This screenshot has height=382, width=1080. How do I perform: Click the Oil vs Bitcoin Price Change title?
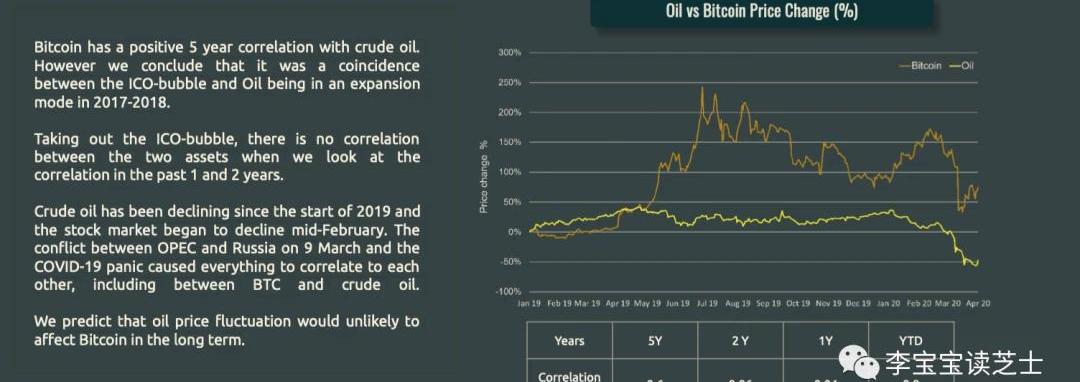click(x=762, y=11)
